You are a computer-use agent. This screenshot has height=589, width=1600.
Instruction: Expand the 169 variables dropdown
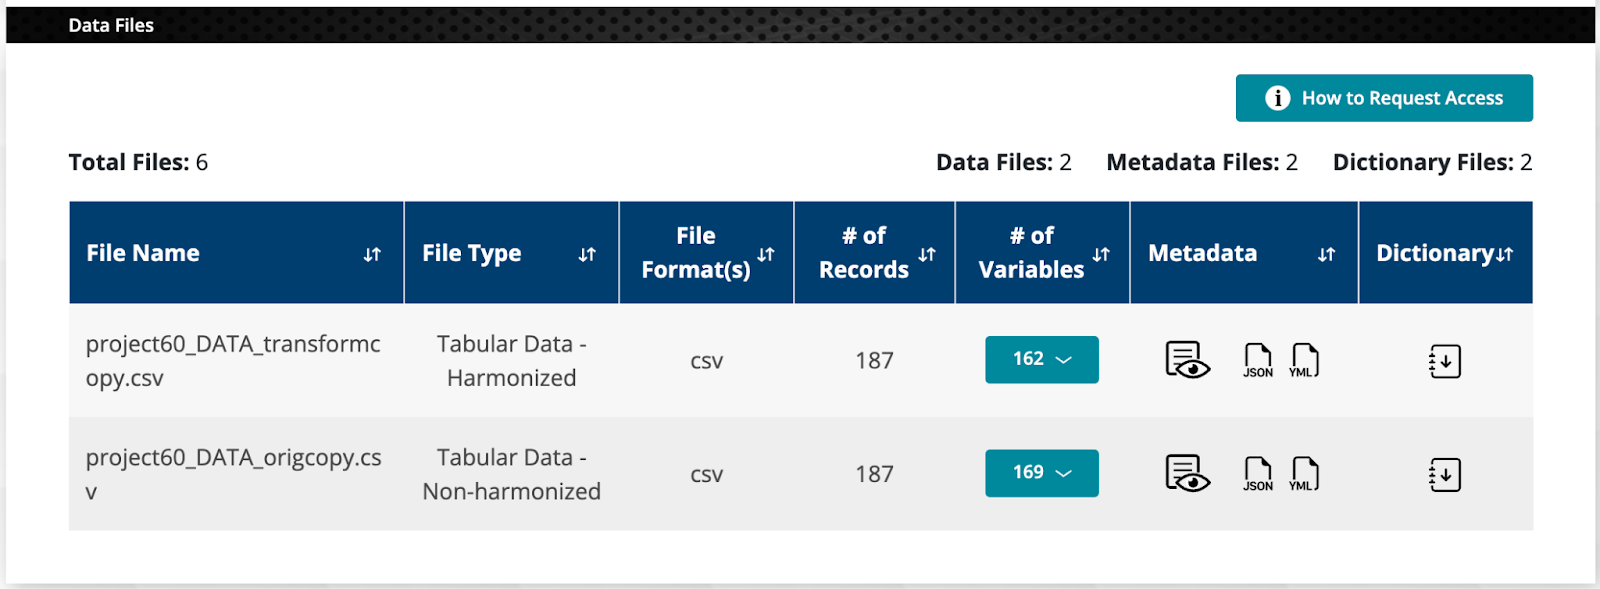pyautogui.click(x=1041, y=473)
